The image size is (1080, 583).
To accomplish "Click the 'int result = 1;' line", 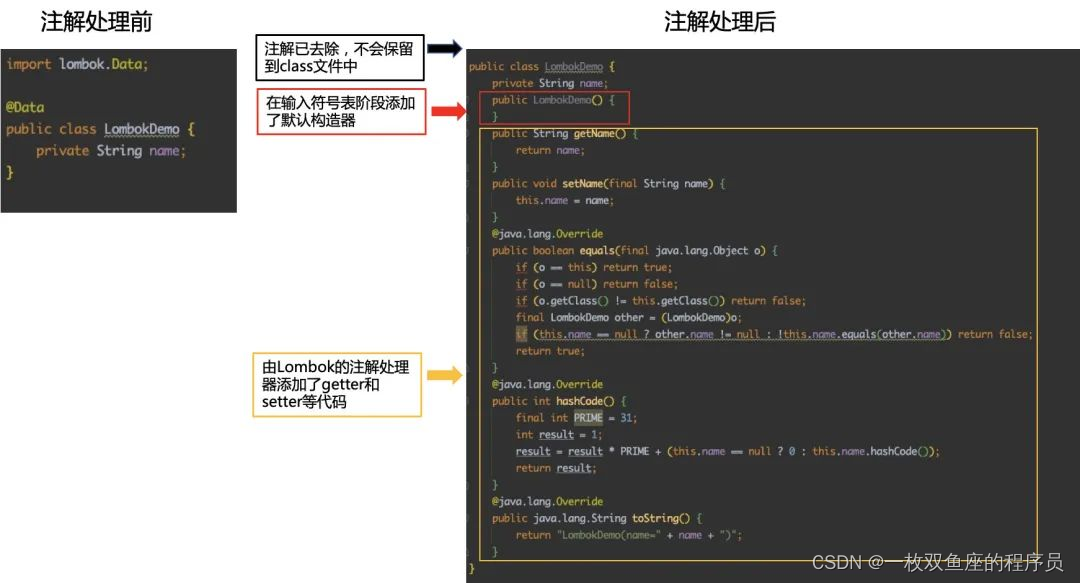I will (x=559, y=435).
